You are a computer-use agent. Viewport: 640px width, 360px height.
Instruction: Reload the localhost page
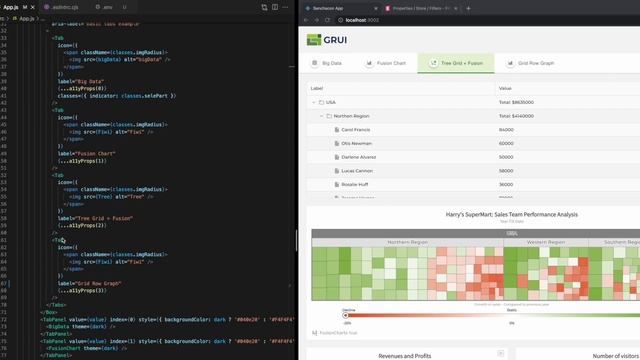click(327, 20)
